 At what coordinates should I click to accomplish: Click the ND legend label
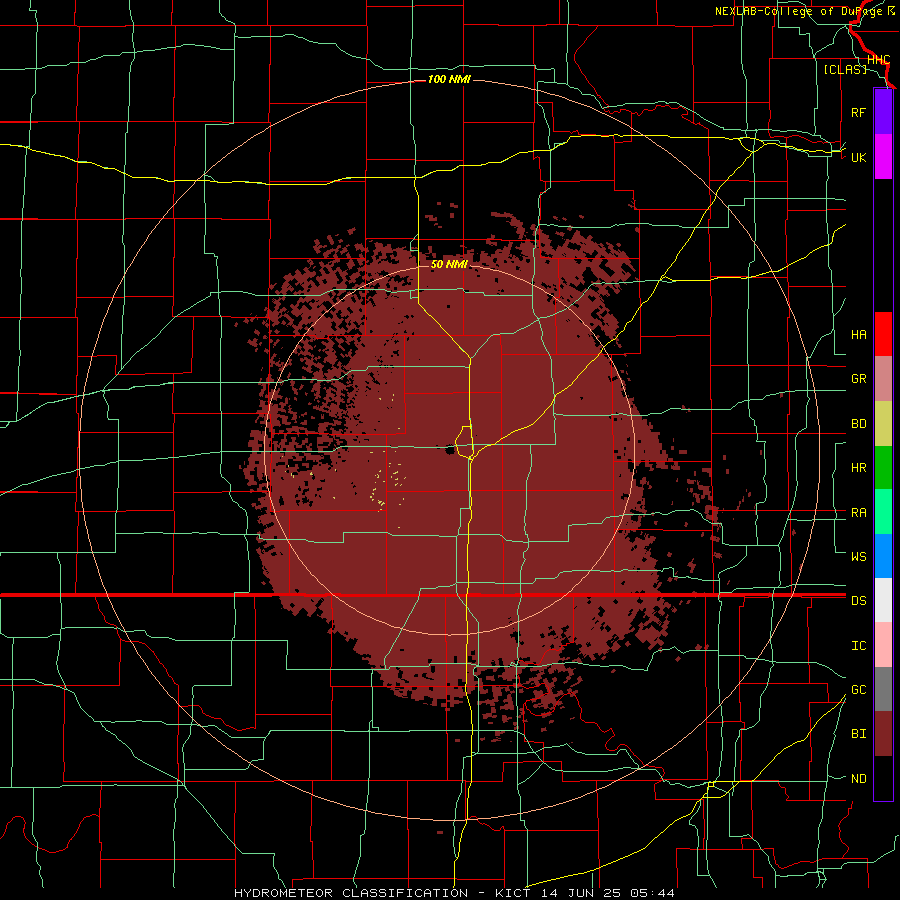pyautogui.click(x=859, y=779)
